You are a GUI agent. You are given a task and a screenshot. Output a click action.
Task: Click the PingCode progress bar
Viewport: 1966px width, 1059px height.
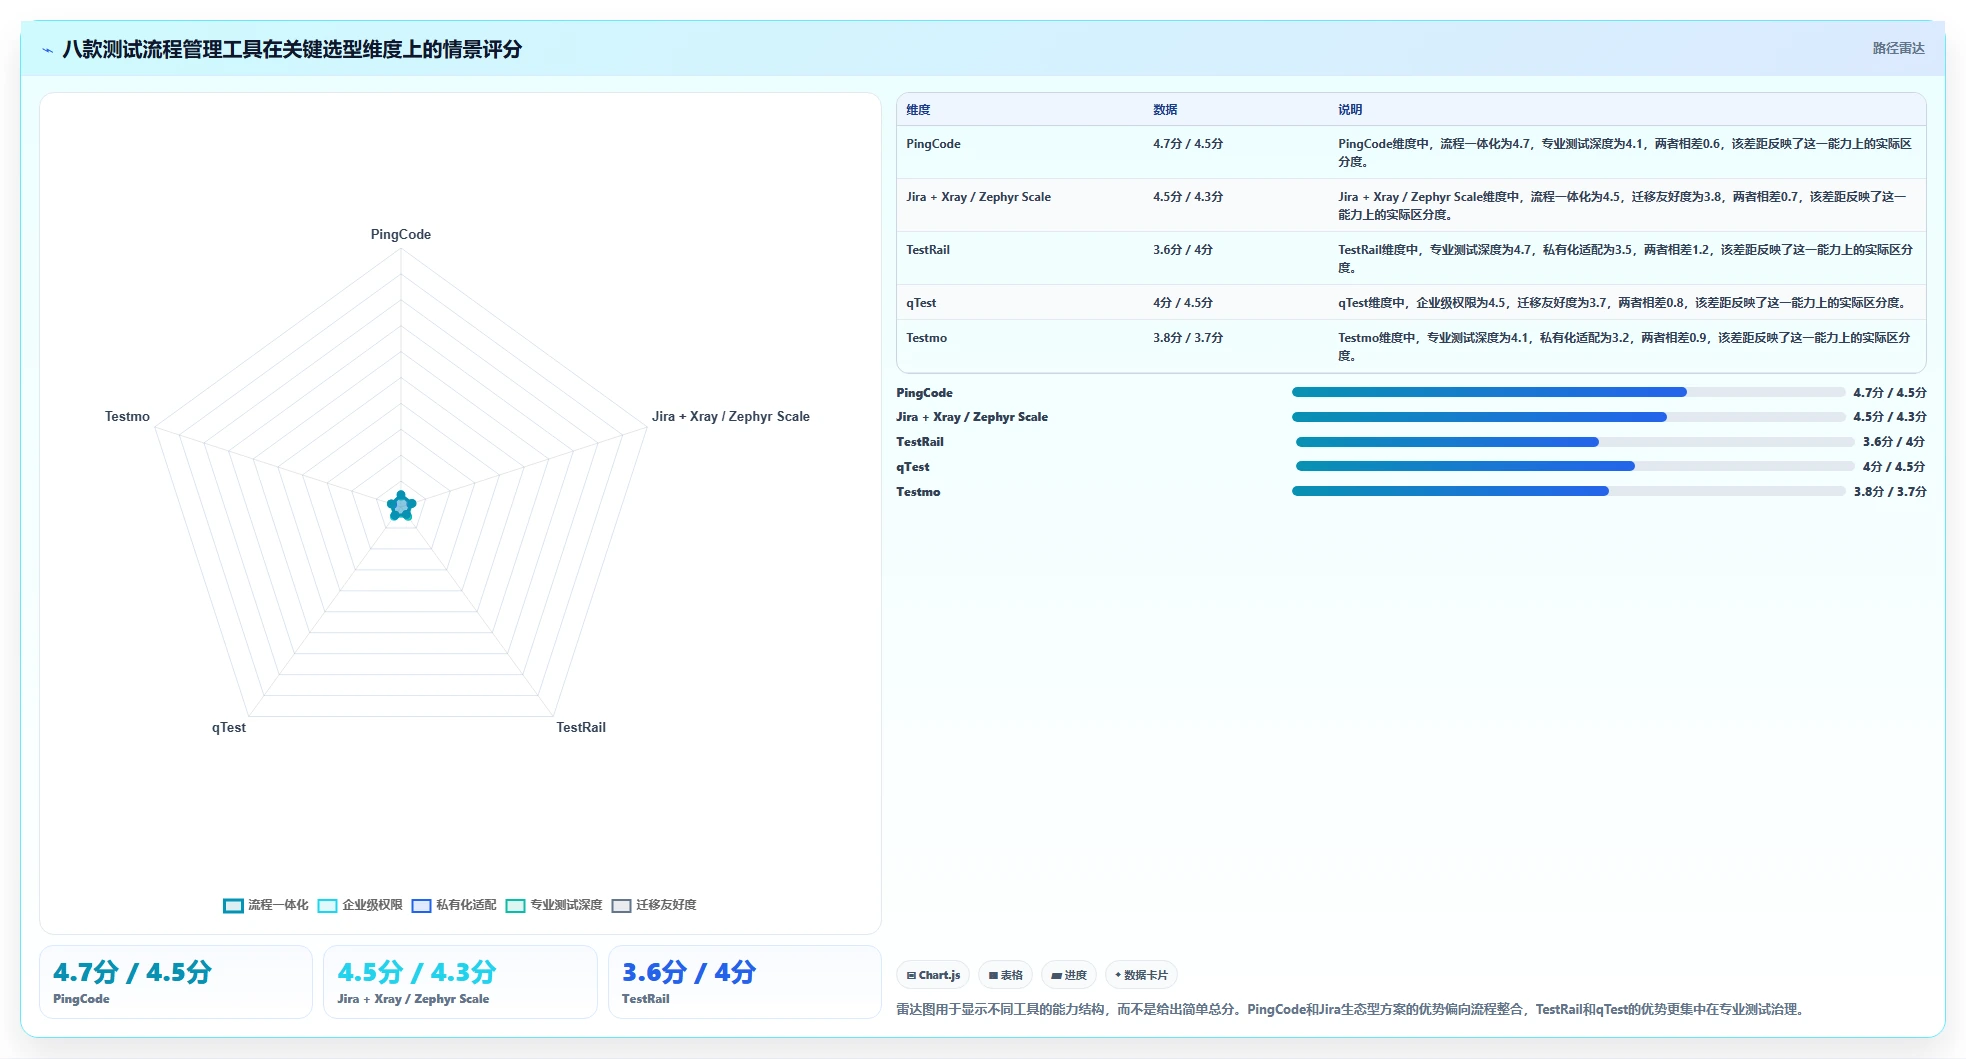[1568, 392]
